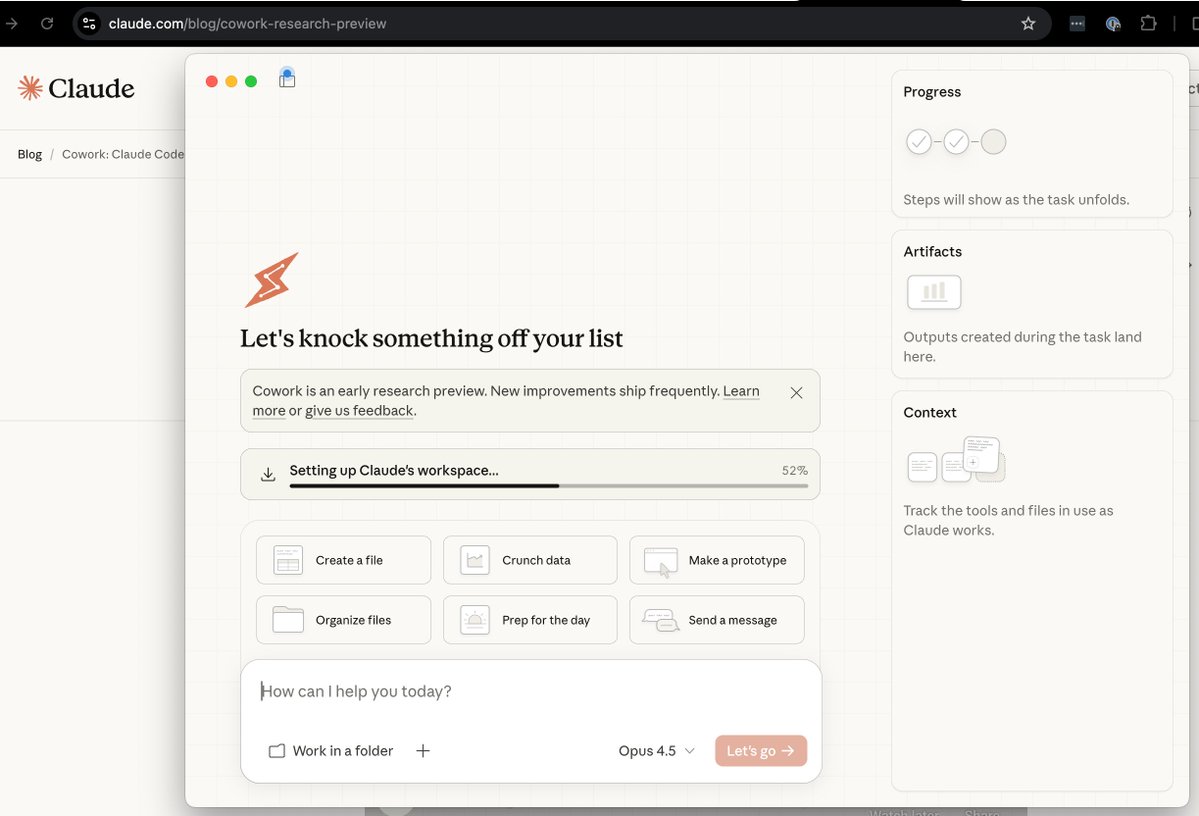Click the Artifacts bar chart icon
Viewport: 1199px width, 816px height.
coord(934,292)
